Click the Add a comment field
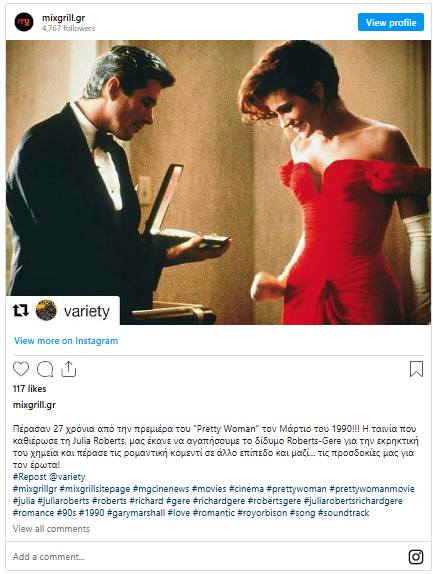The height and width of the screenshot is (574, 433). [x=205, y=556]
